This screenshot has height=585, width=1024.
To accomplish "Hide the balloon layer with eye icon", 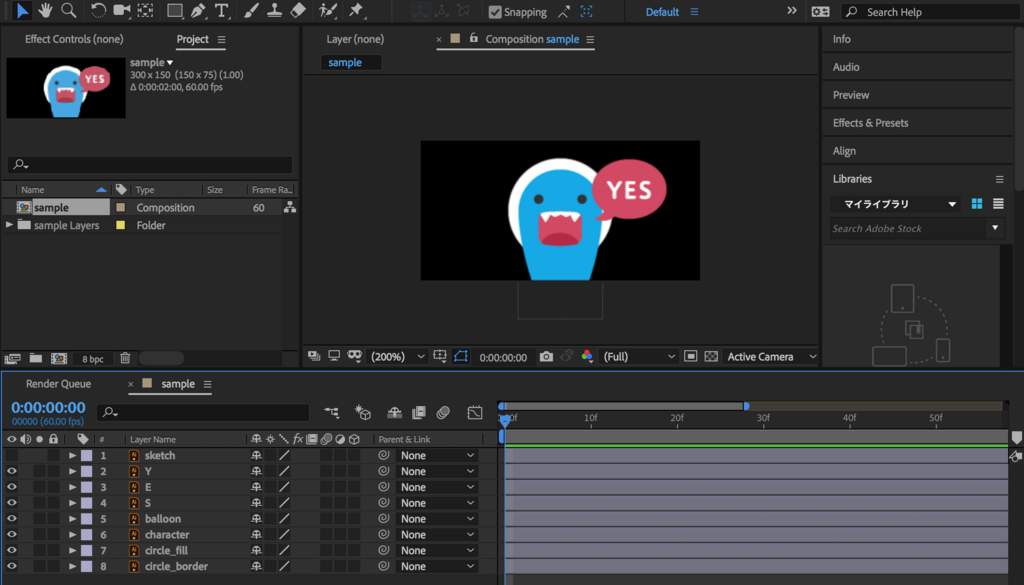I will pyautogui.click(x=12, y=518).
